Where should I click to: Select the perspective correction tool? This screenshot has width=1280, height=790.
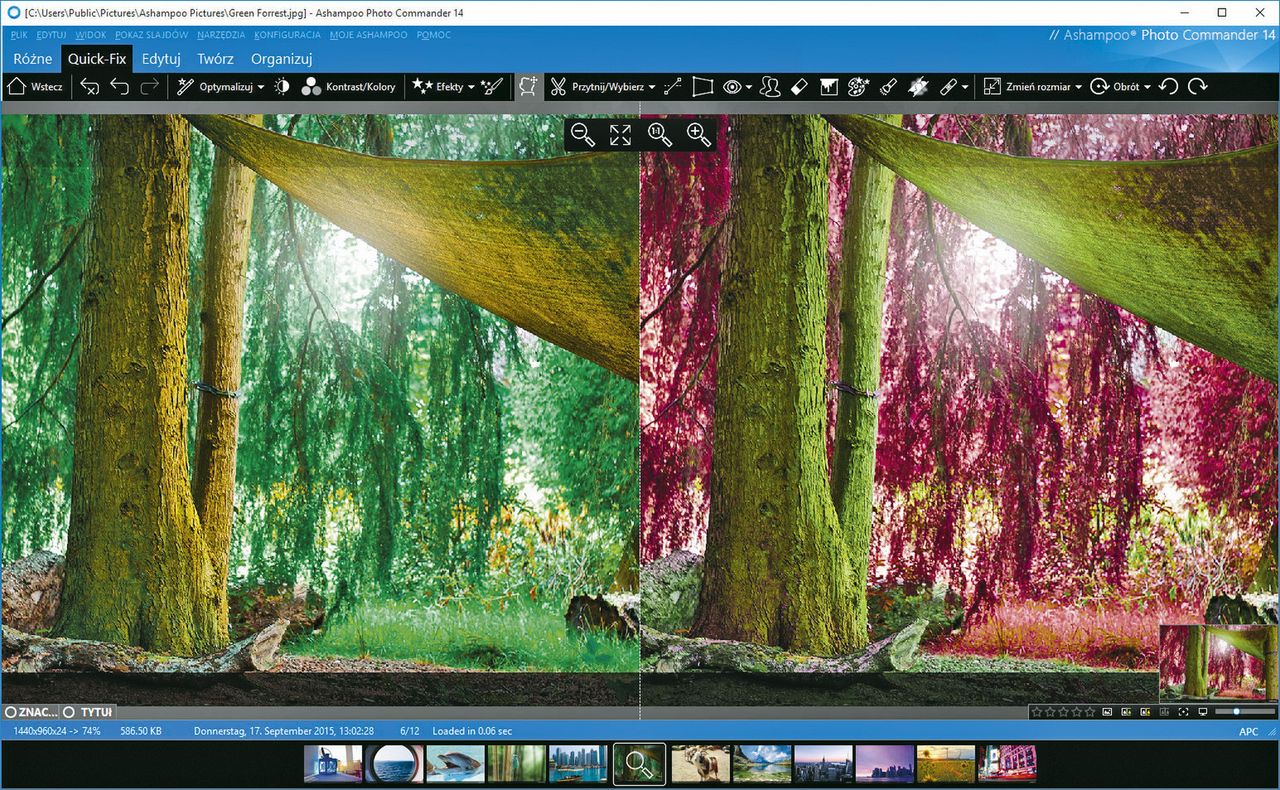click(703, 87)
